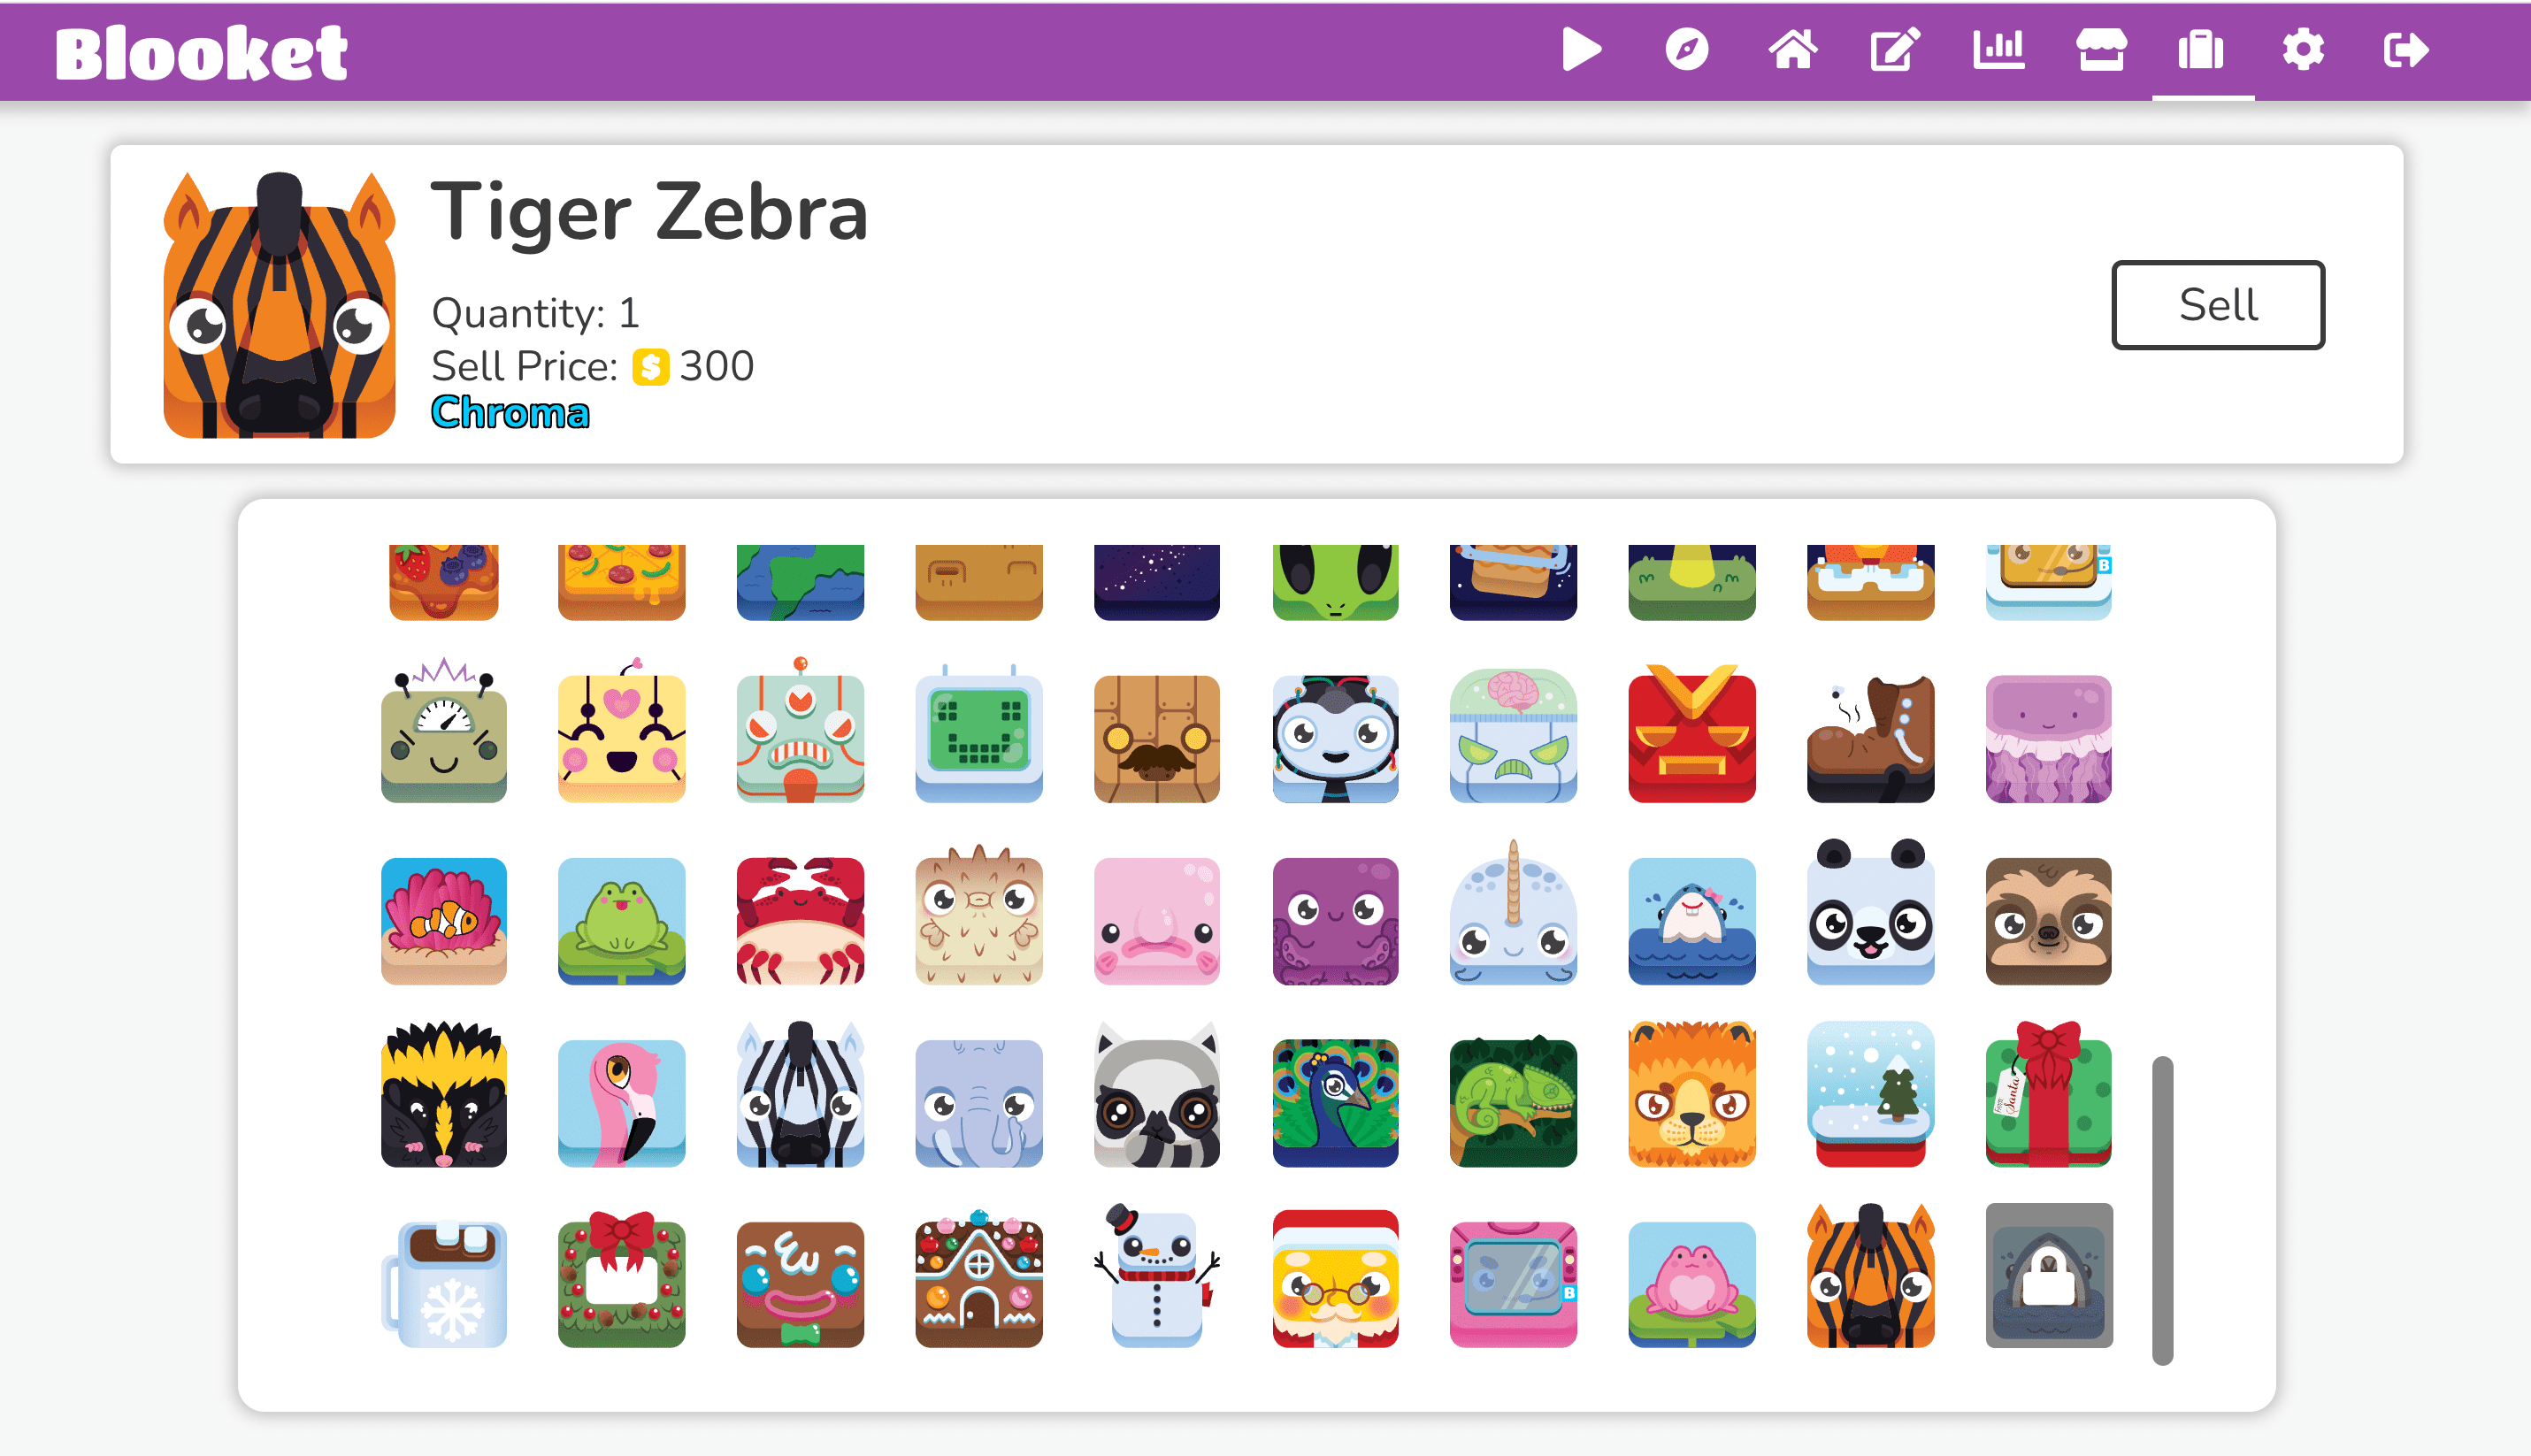Select the Snowman blook

coord(1156,1277)
